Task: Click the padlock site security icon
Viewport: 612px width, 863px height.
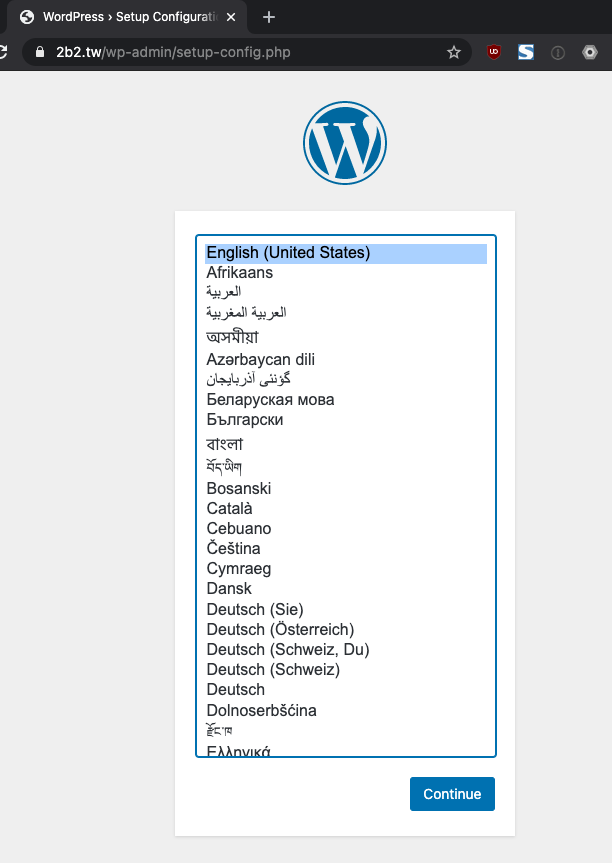Action: coord(40,52)
